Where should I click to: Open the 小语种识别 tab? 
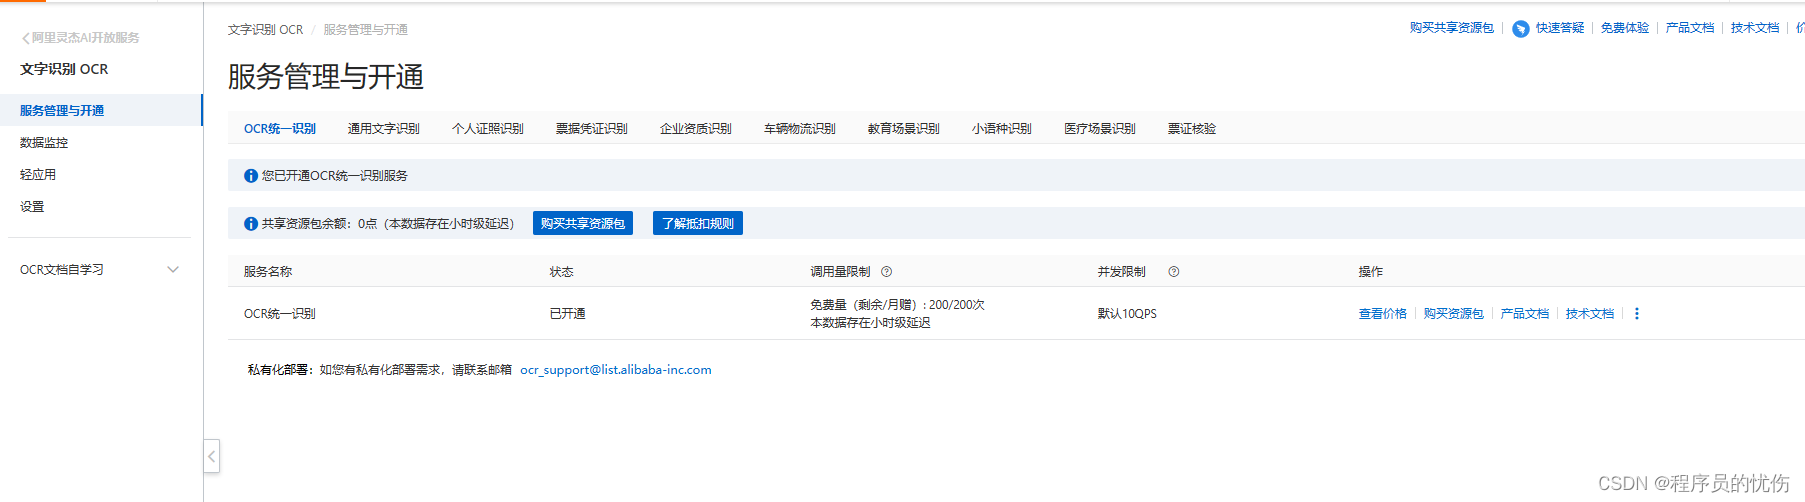pos(1002,129)
